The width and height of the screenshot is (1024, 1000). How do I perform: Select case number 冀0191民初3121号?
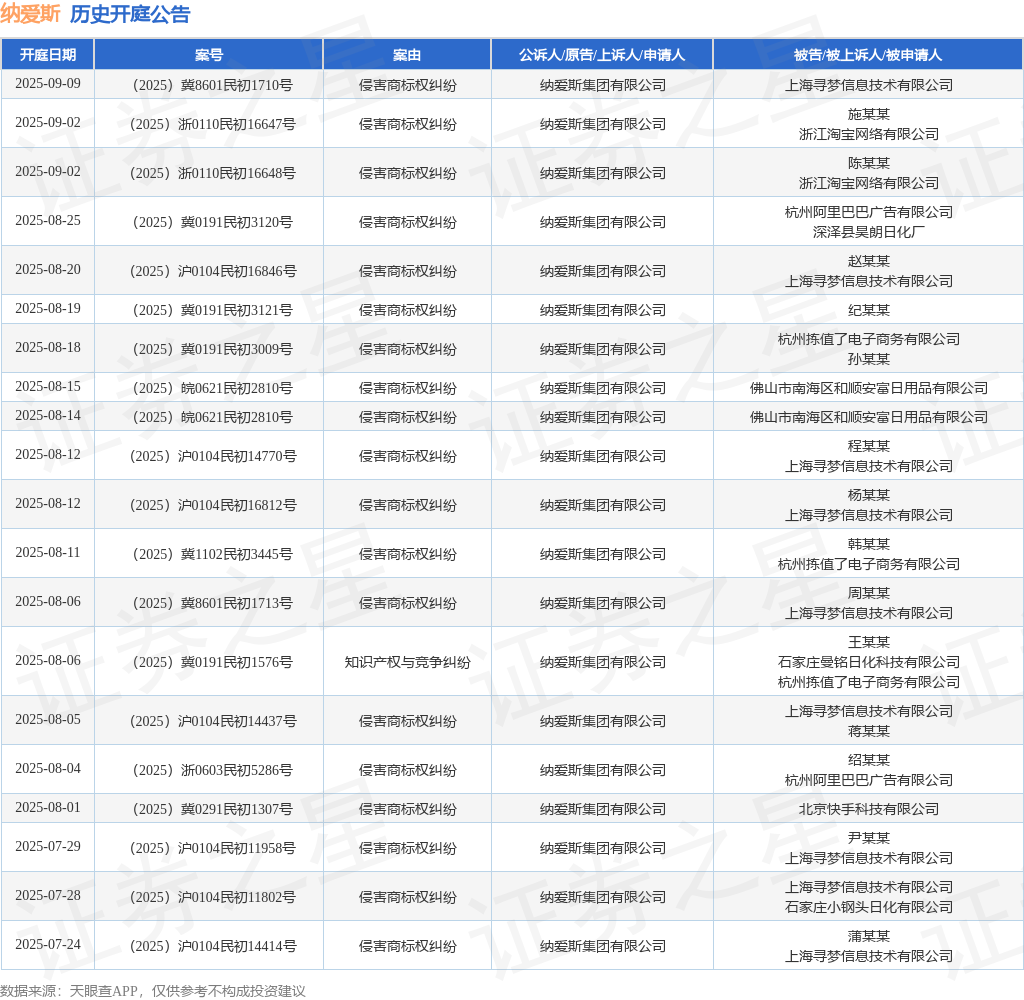click(x=213, y=310)
